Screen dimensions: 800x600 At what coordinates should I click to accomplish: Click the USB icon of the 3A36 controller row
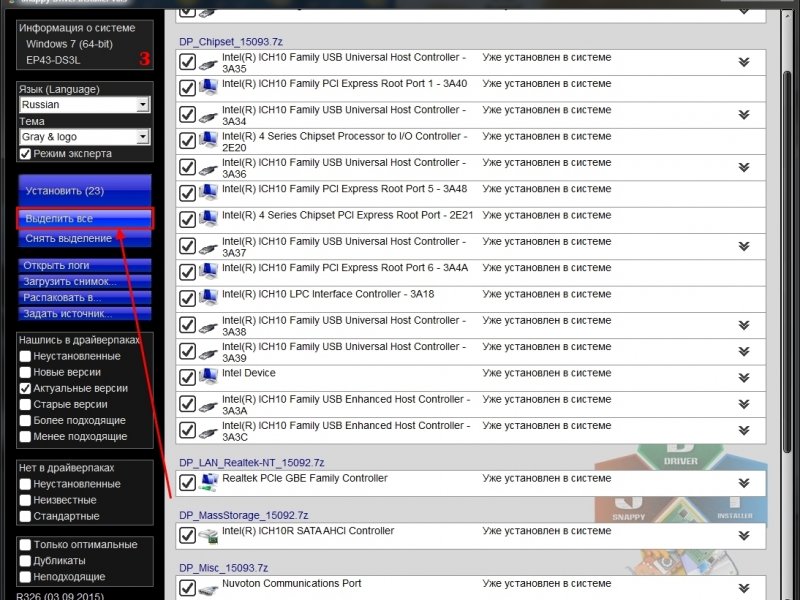pyautogui.click(x=208, y=169)
